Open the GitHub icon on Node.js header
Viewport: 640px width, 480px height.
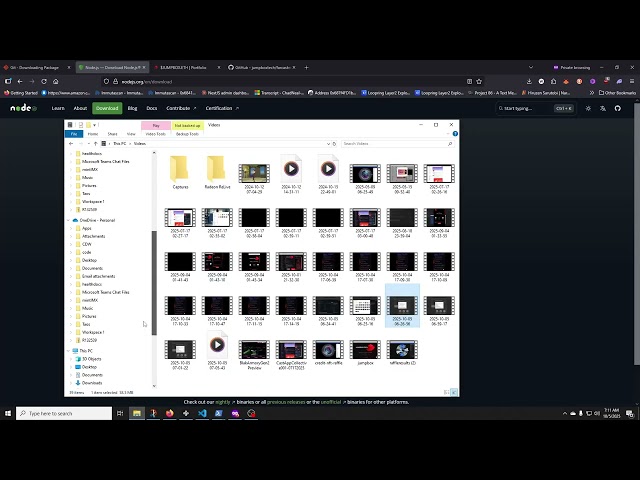coord(618,108)
